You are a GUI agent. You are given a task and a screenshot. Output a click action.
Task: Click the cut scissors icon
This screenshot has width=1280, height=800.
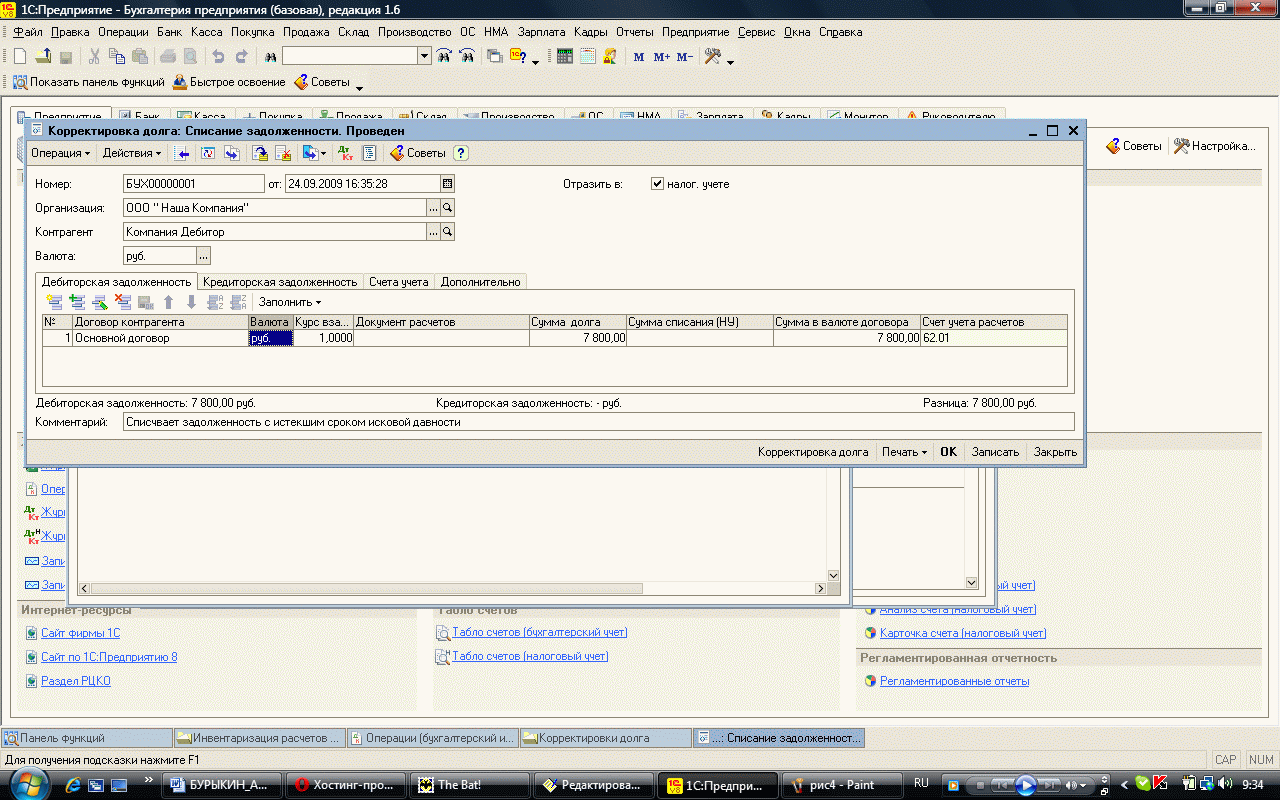pyautogui.click(x=94, y=57)
